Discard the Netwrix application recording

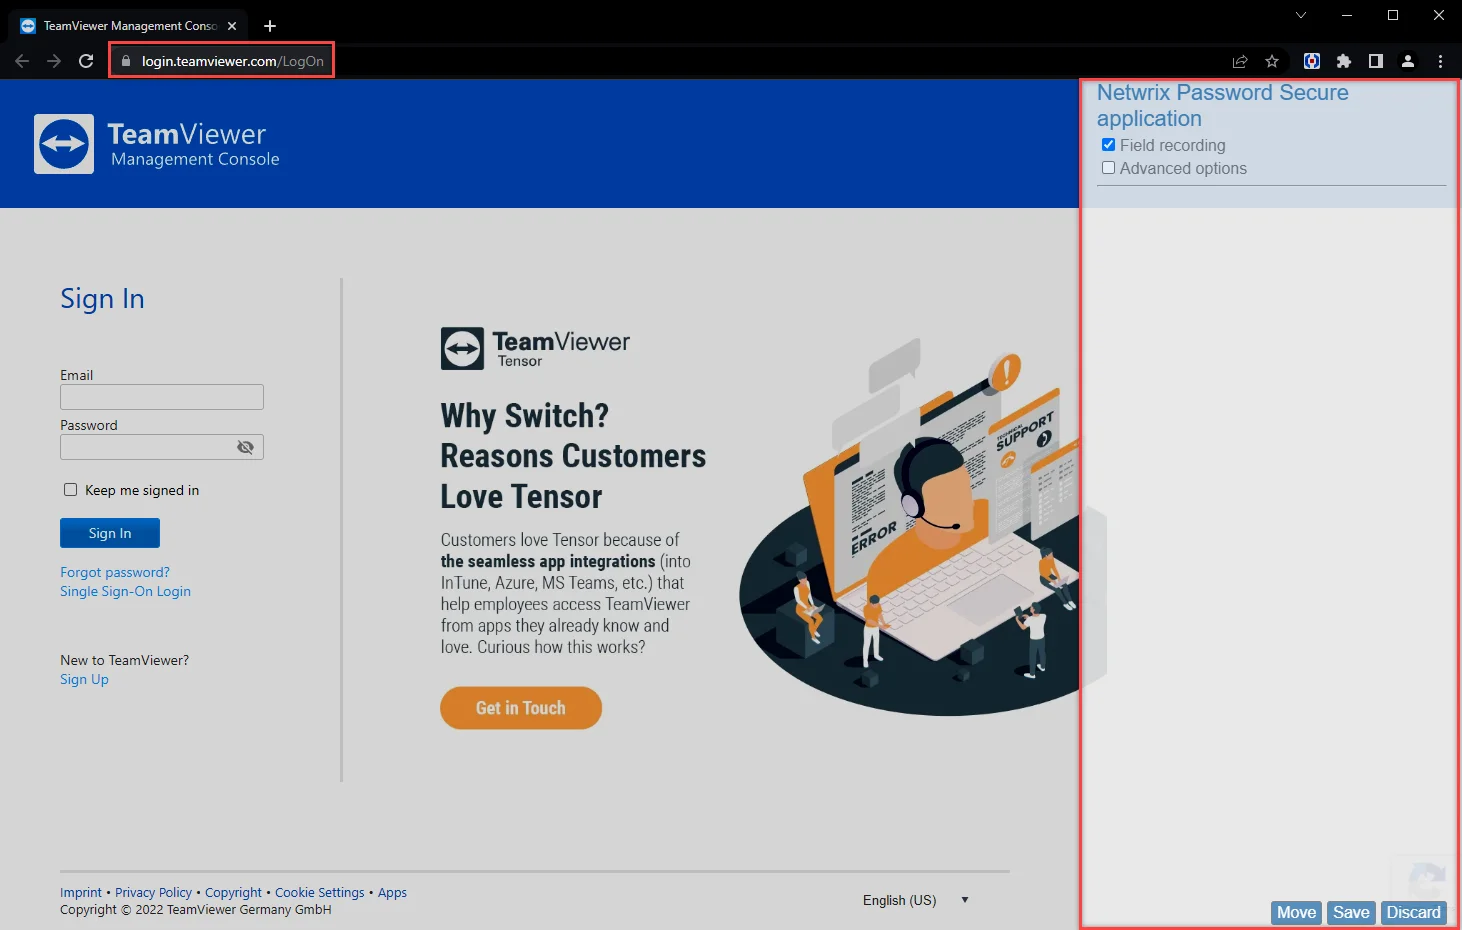tap(1413, 912)
